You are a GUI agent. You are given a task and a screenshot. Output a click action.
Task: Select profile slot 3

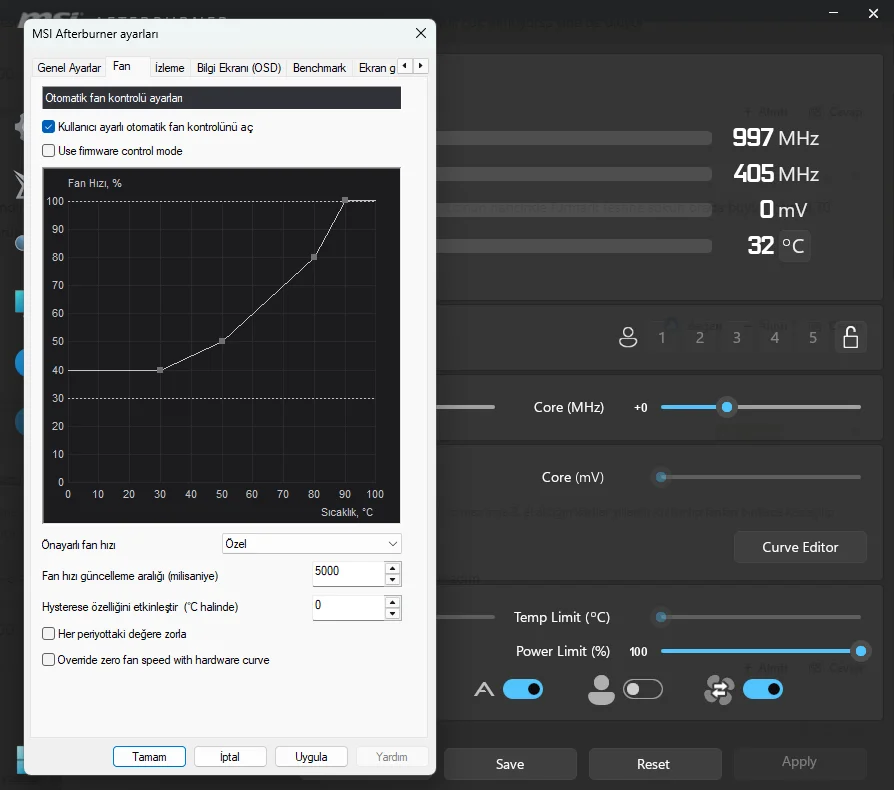click(x=737, y=338)
